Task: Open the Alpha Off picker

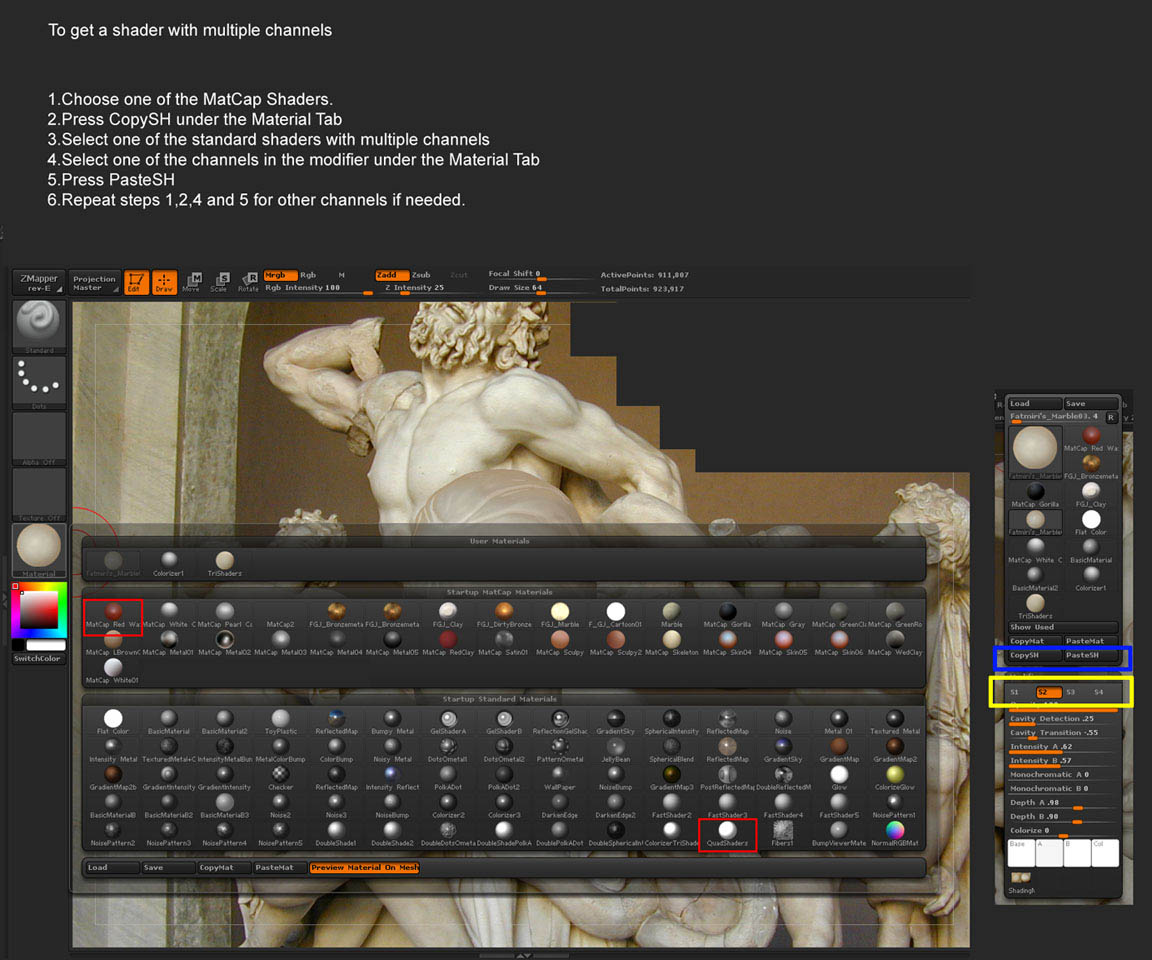Action: (39, 439)
